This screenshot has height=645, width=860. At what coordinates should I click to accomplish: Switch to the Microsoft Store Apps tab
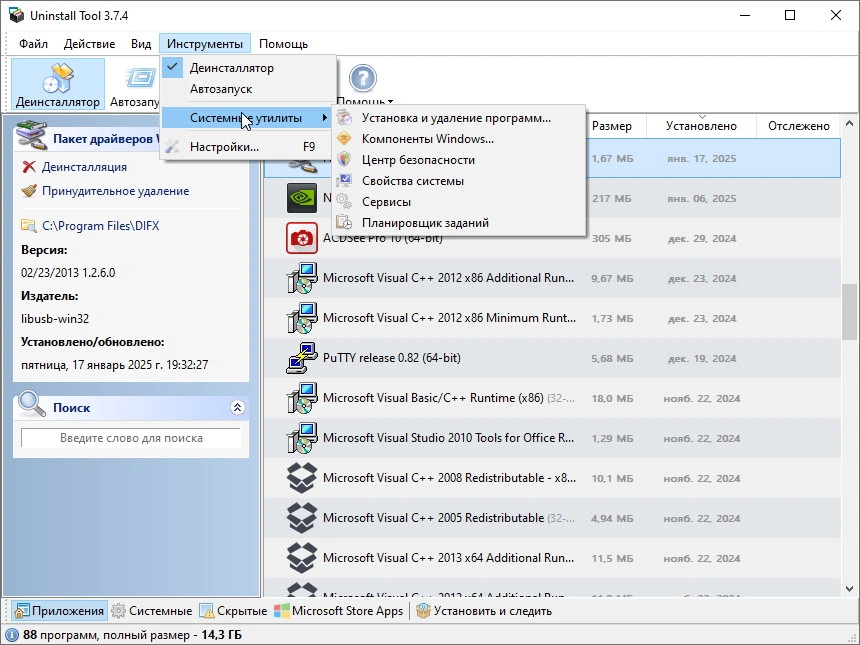click(x=339, y=611)
